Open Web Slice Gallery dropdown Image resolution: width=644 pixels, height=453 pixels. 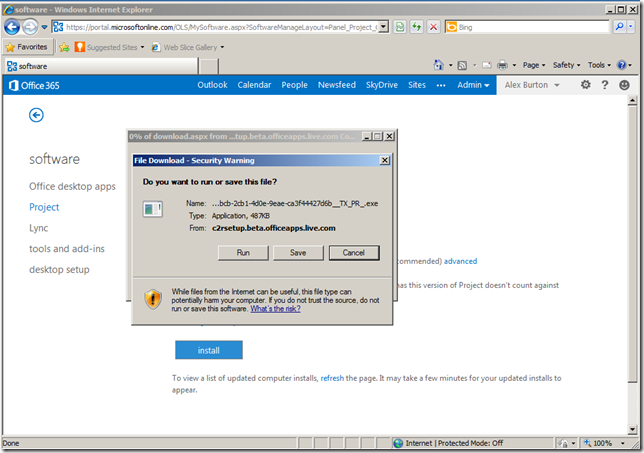coord(188,47)
